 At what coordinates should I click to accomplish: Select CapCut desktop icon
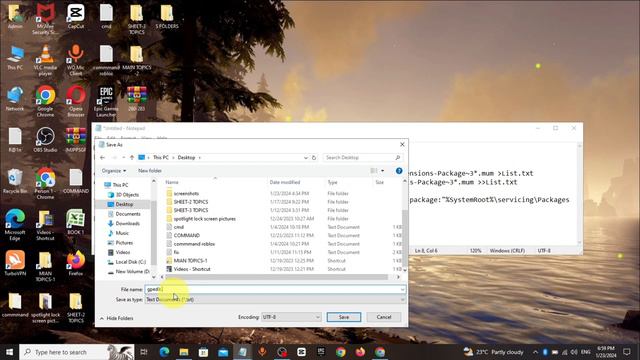click(x=76, y=16)
